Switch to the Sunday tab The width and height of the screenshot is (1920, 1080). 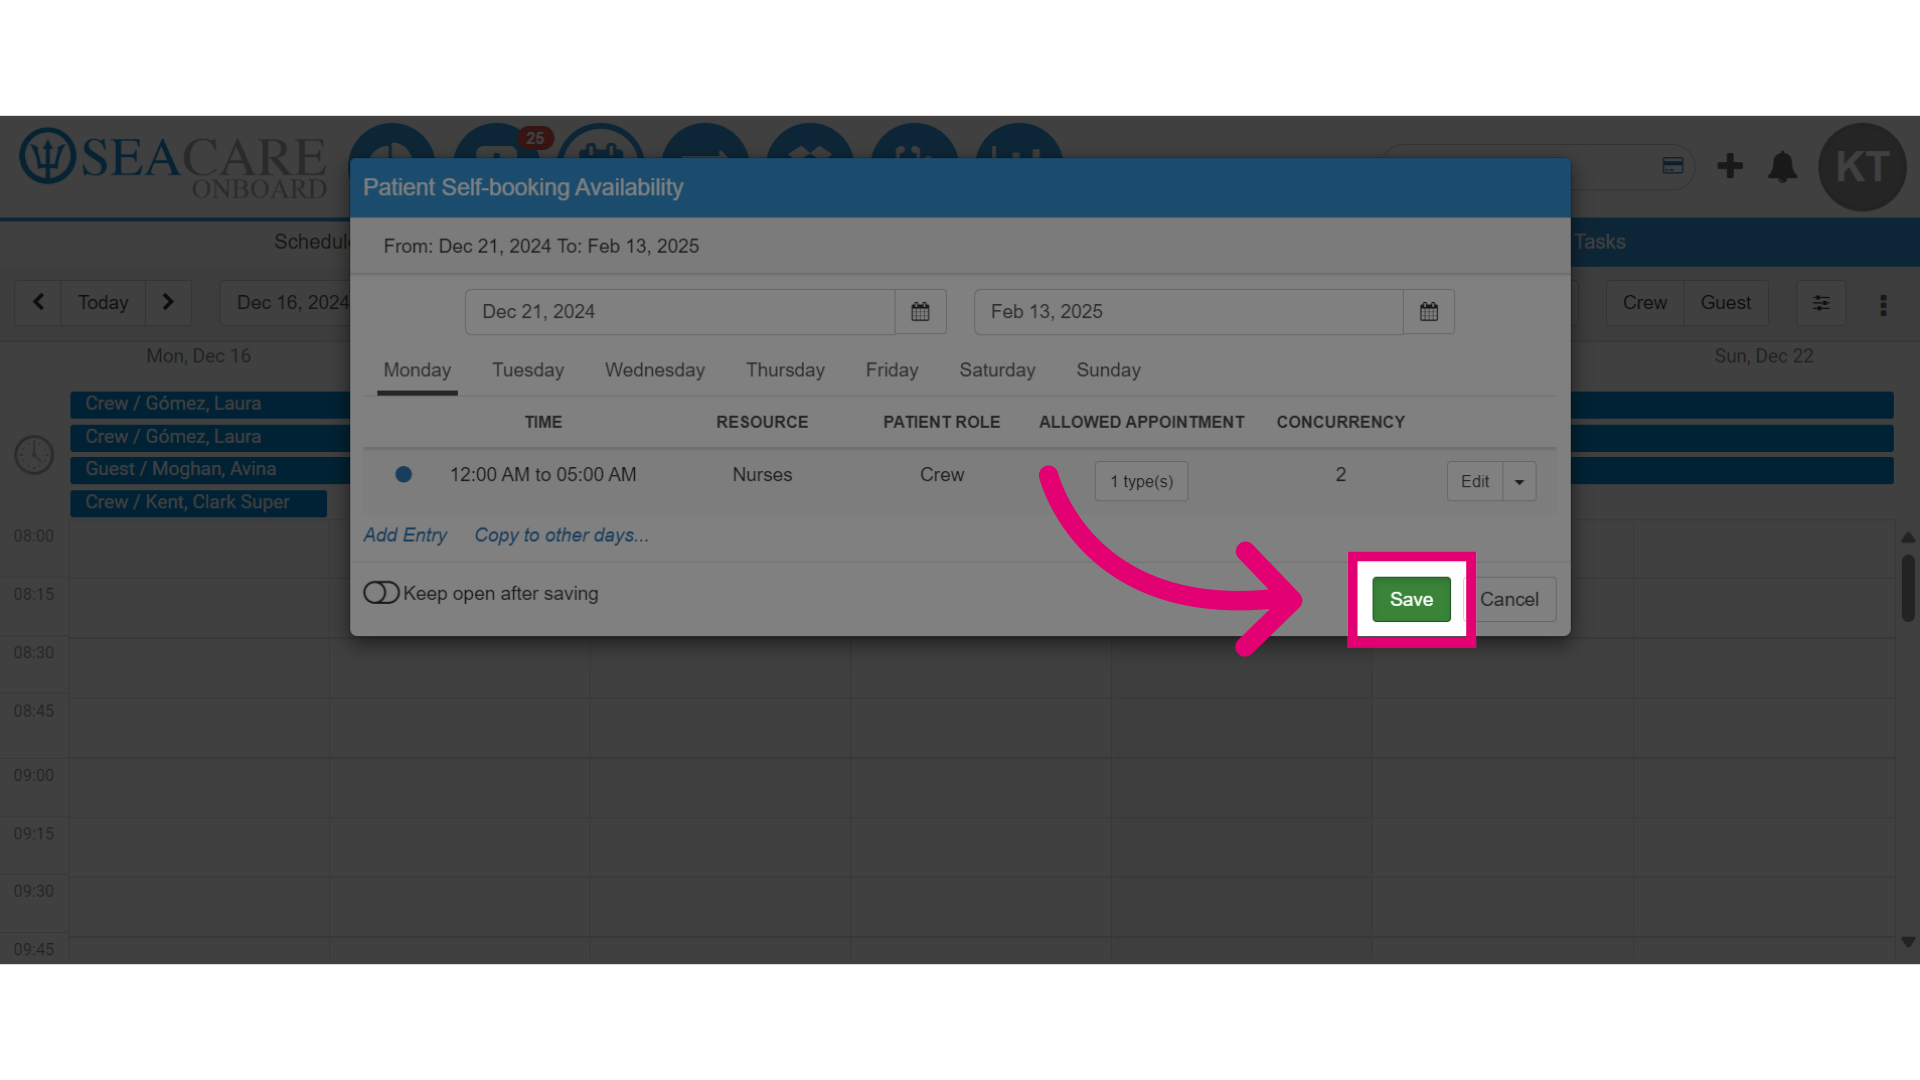[1108, 370]
